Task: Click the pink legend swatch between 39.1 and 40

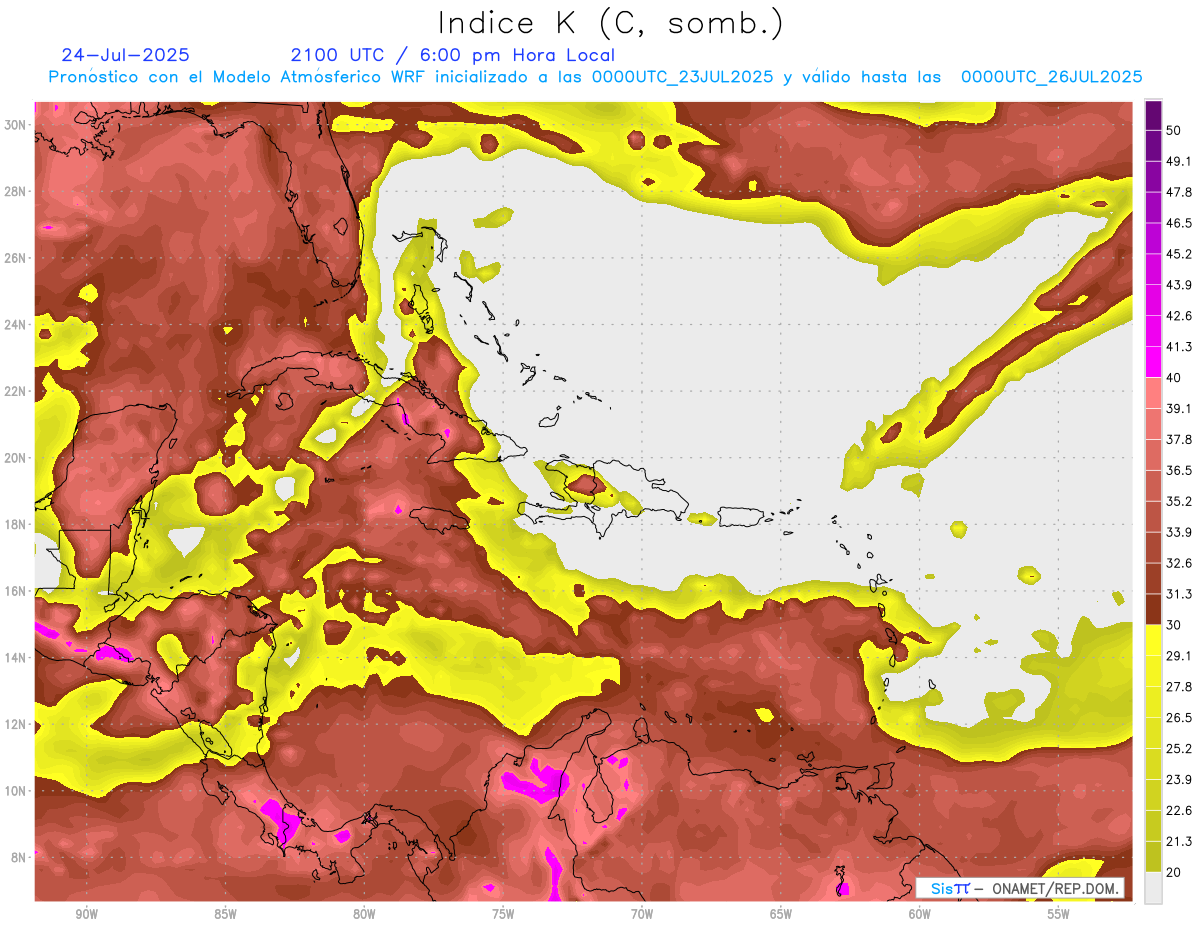Action: pos(1153,393)
